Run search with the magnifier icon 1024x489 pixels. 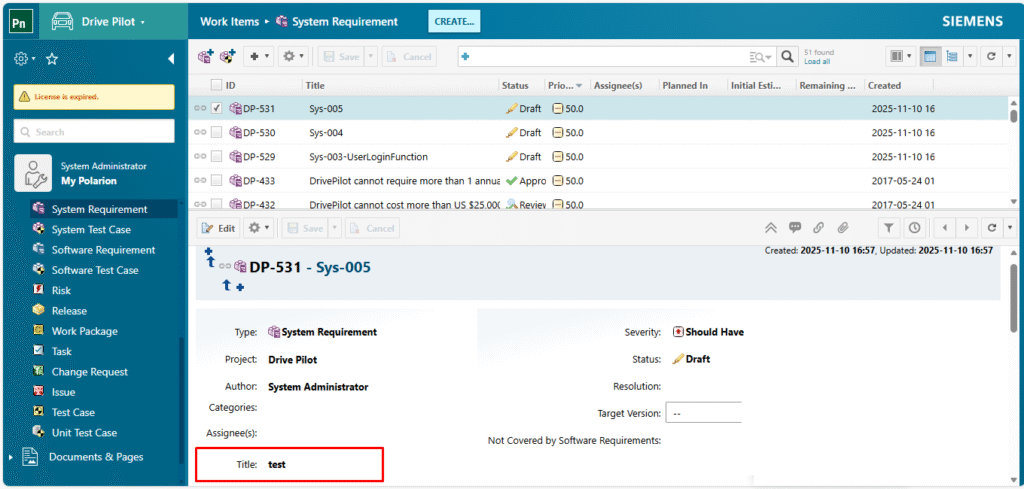click(x=788, y=57)
